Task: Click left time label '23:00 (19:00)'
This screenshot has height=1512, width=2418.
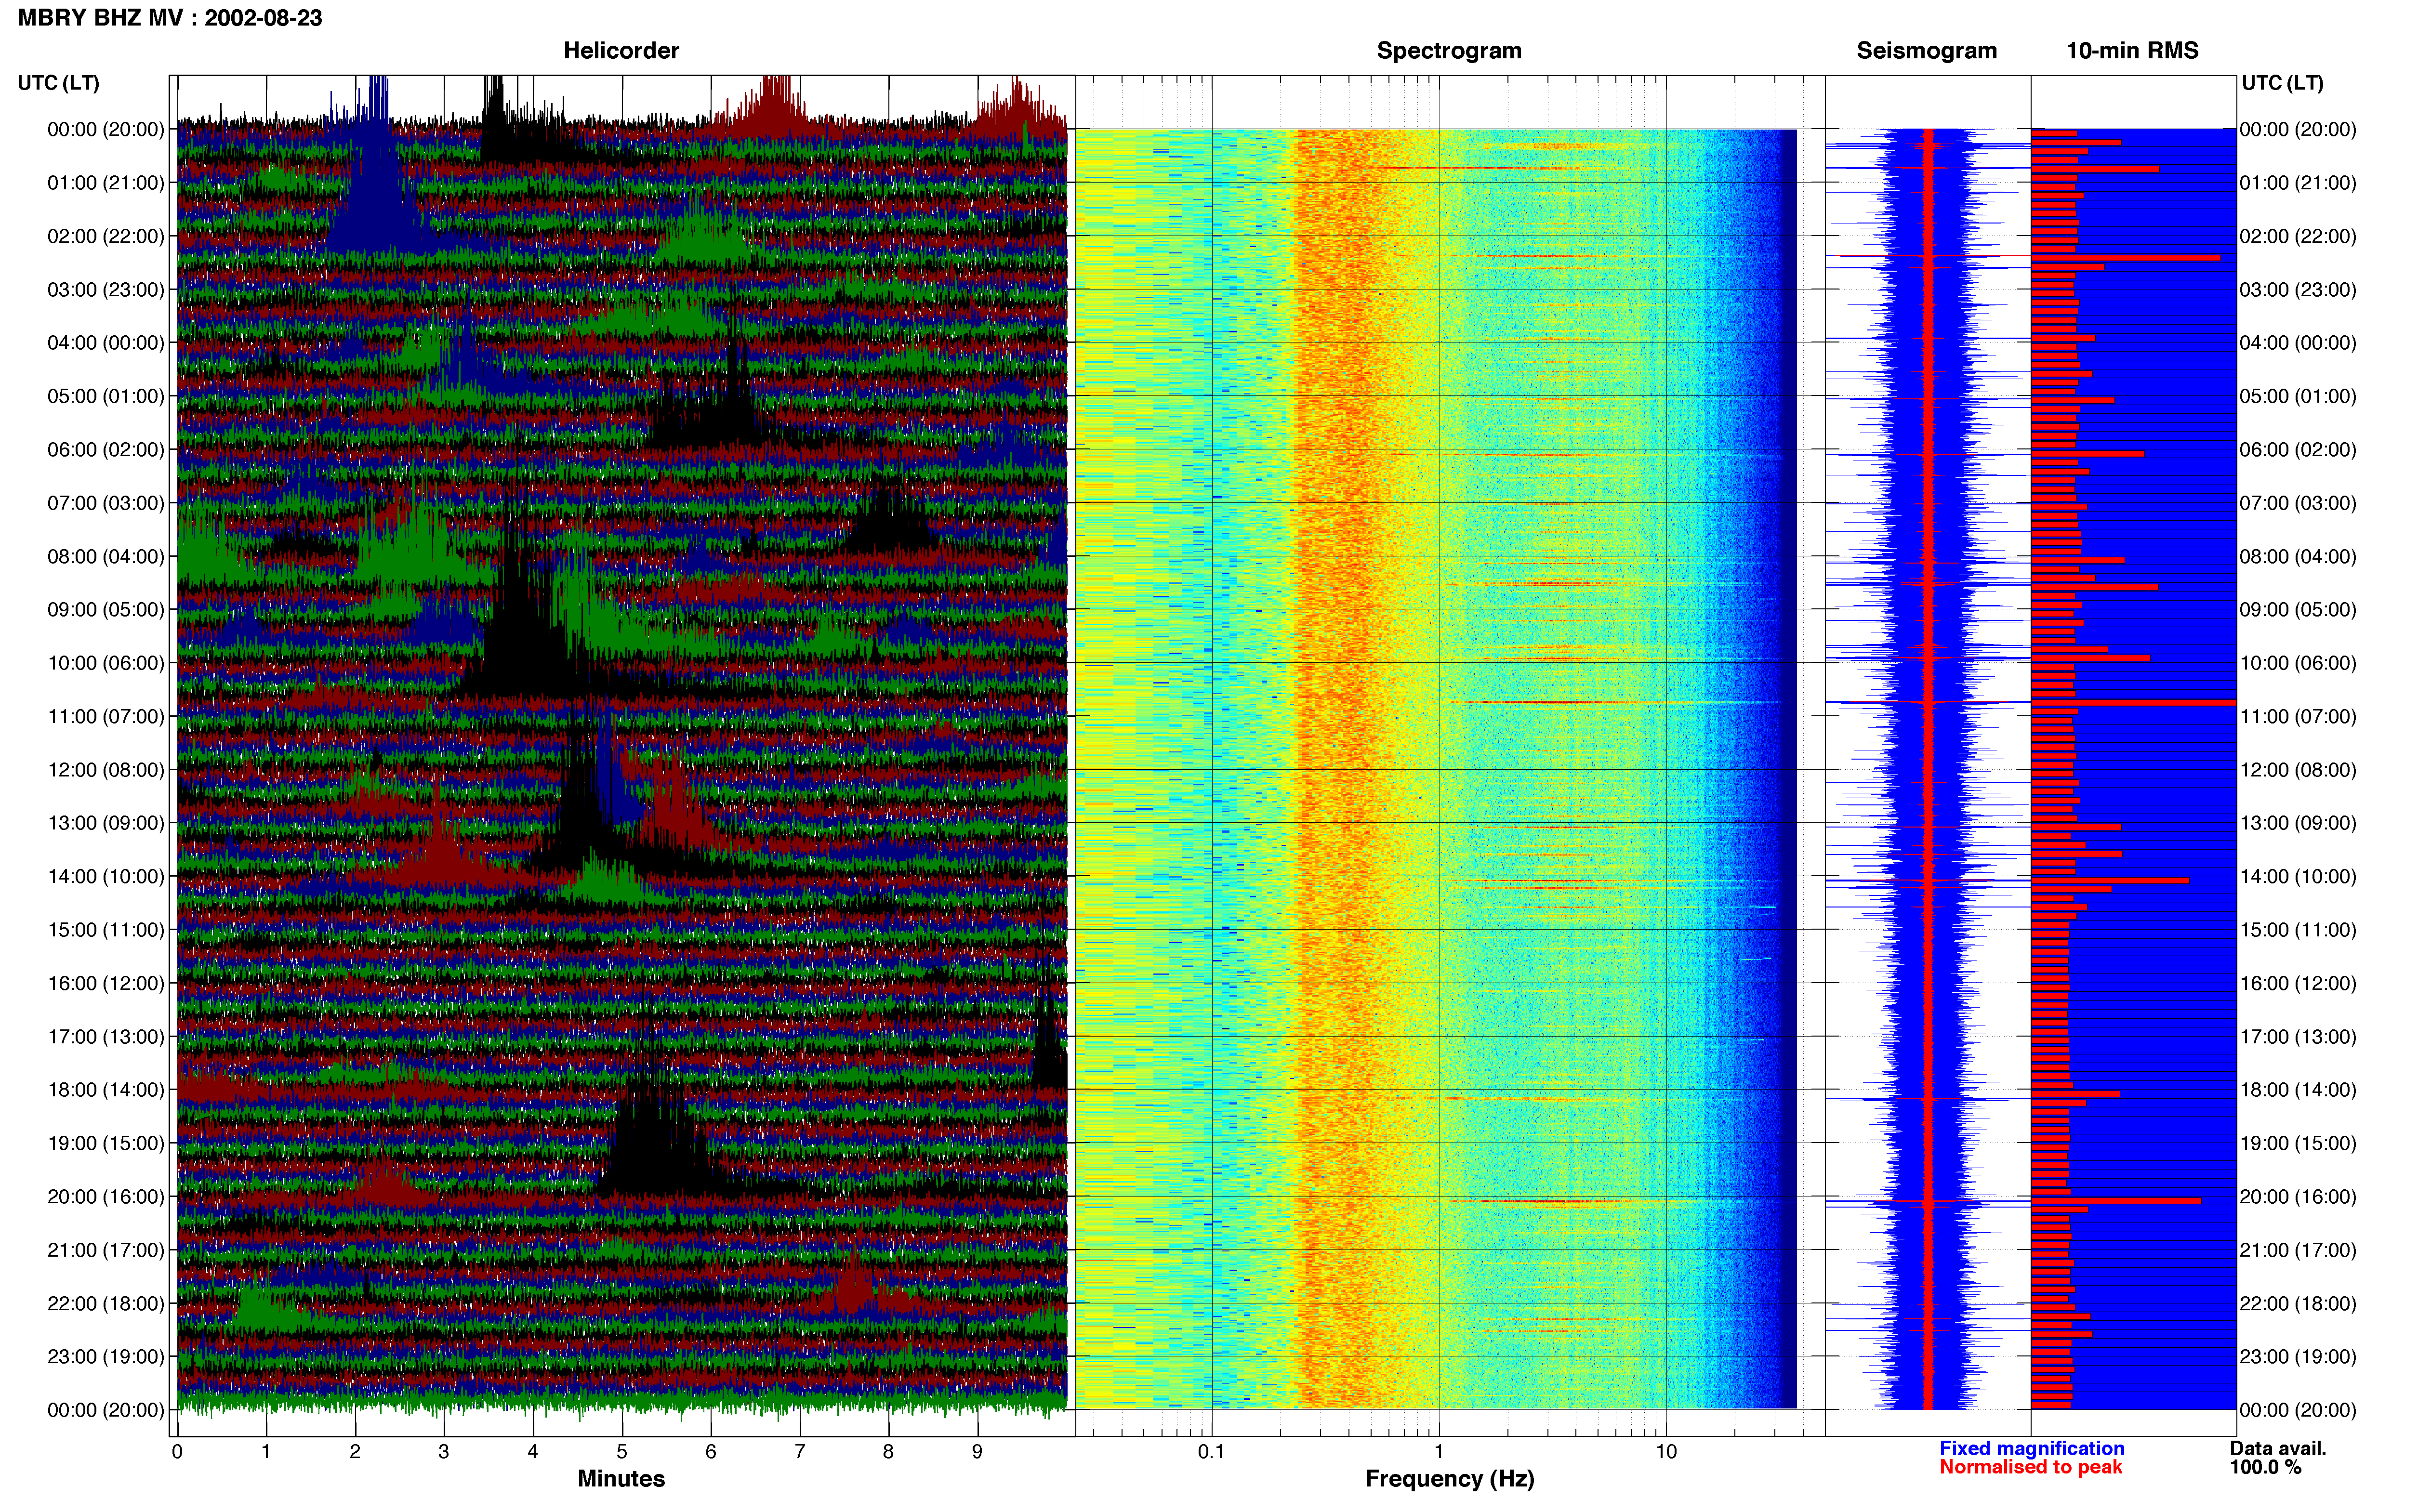Action: [x=106, y=1357]
